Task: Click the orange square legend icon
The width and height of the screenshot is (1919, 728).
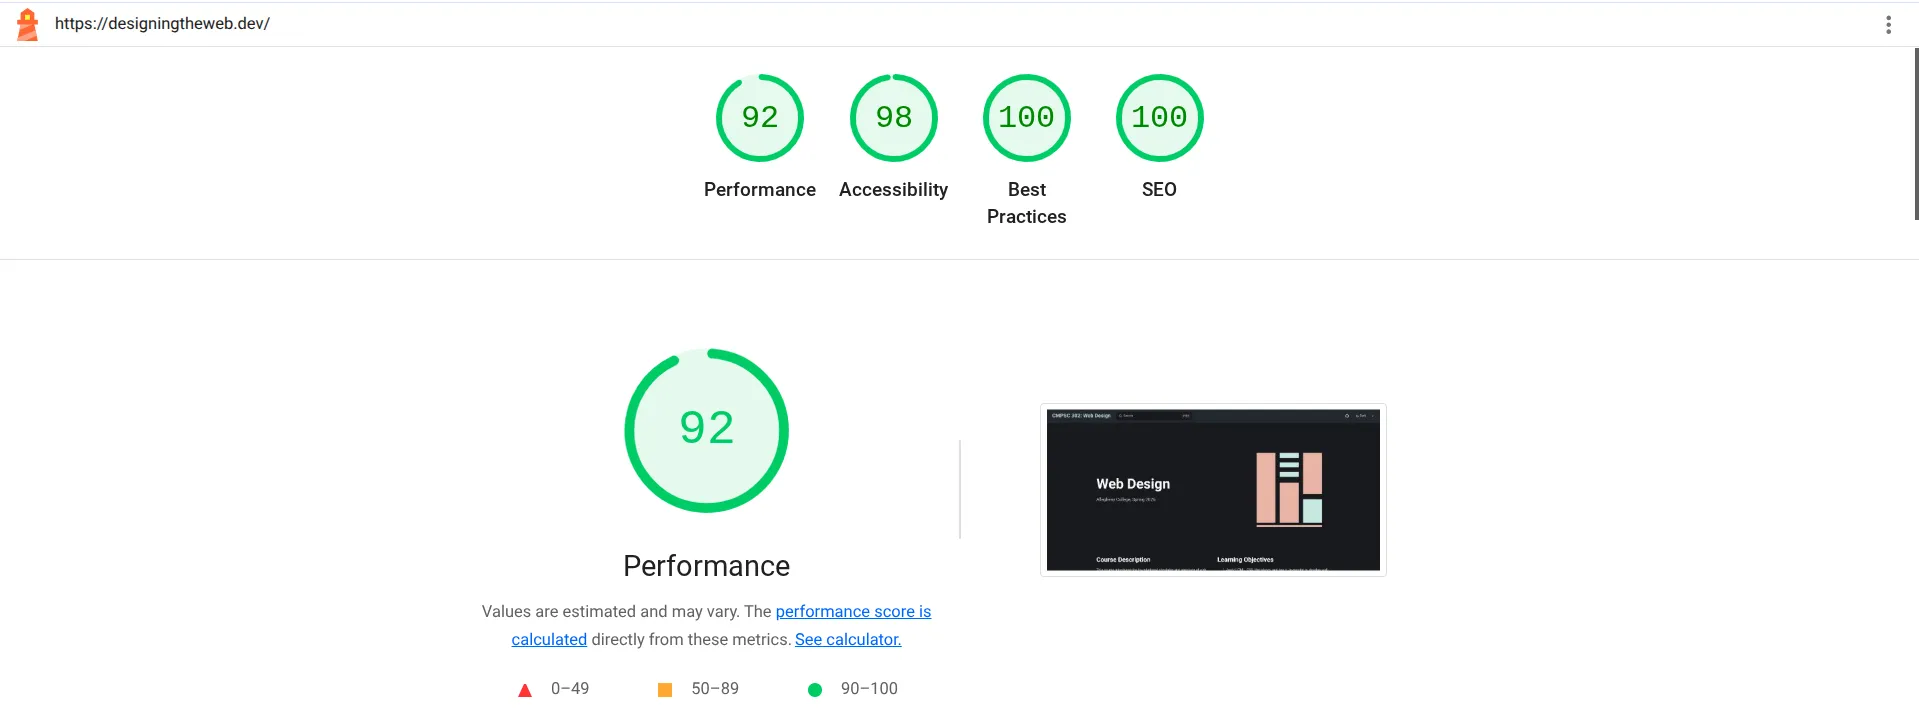Action: 665,690
